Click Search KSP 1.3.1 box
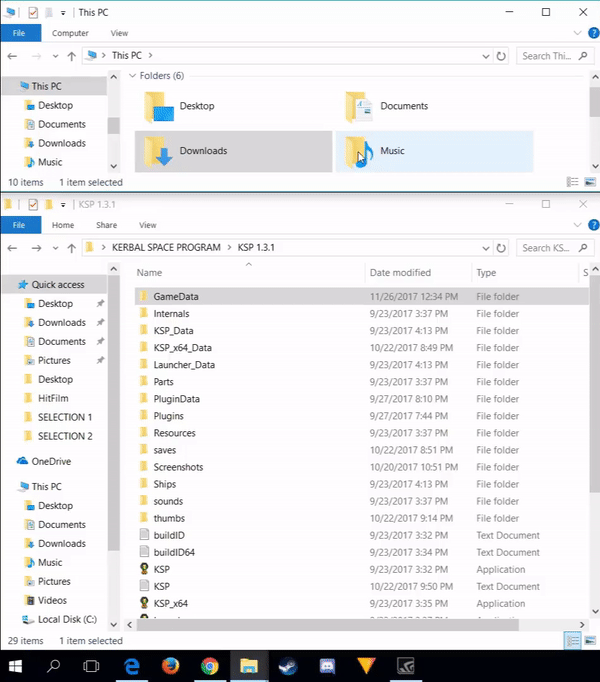This screenshot has width=600, height=682. pos(555,248)
